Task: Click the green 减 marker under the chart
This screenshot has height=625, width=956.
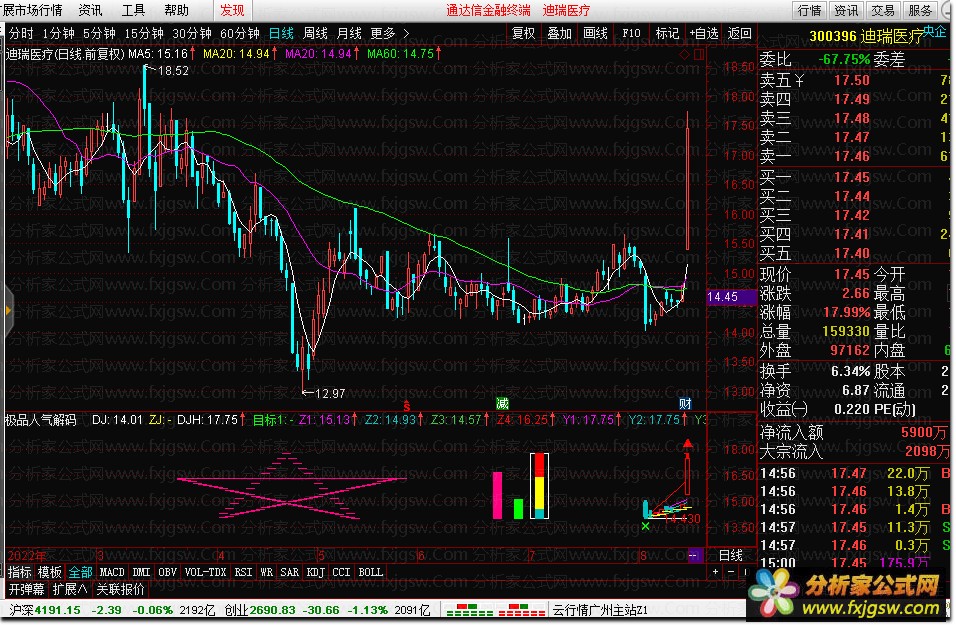Action: (502, 404)
